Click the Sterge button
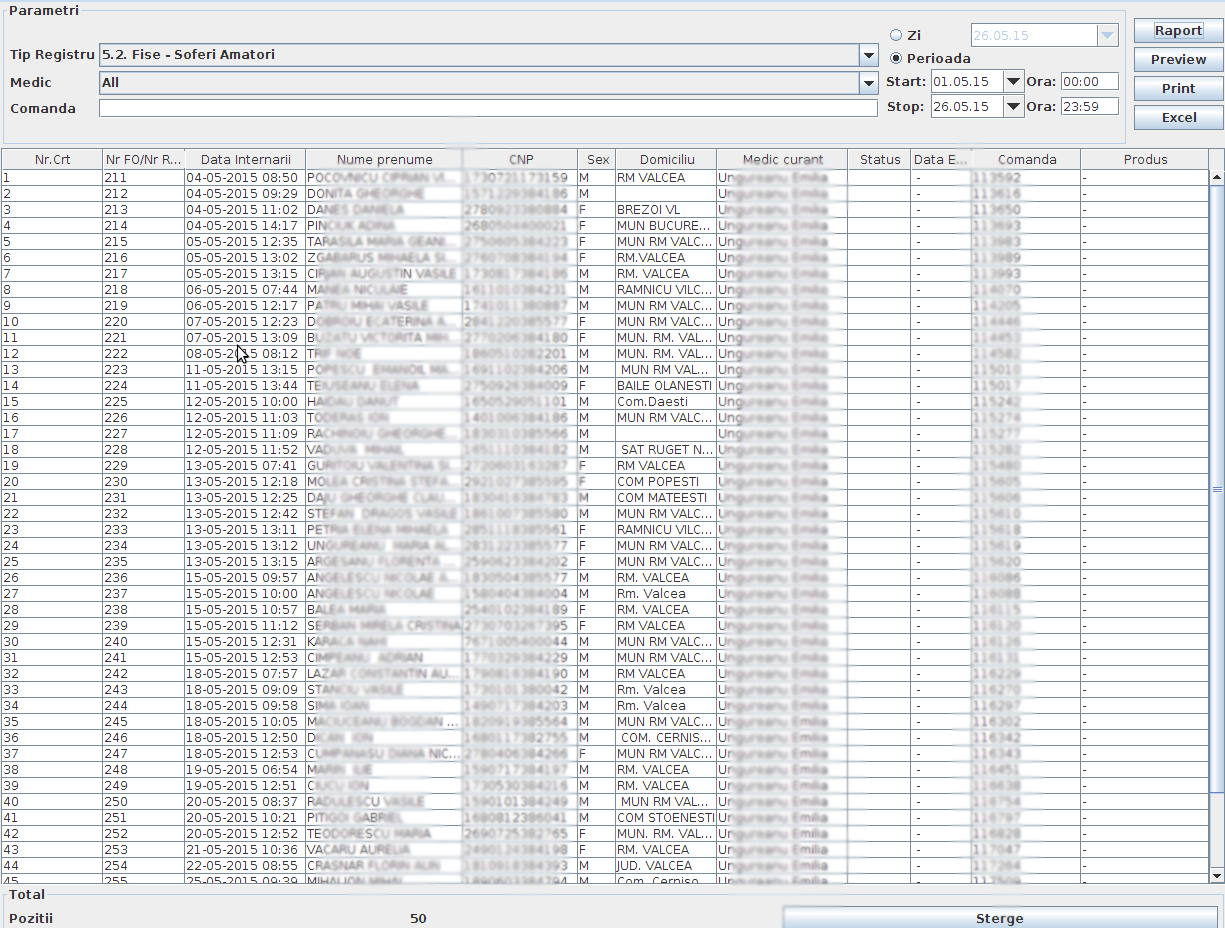1225x928 pixels. pyautogui.click(x=999, y=918)
